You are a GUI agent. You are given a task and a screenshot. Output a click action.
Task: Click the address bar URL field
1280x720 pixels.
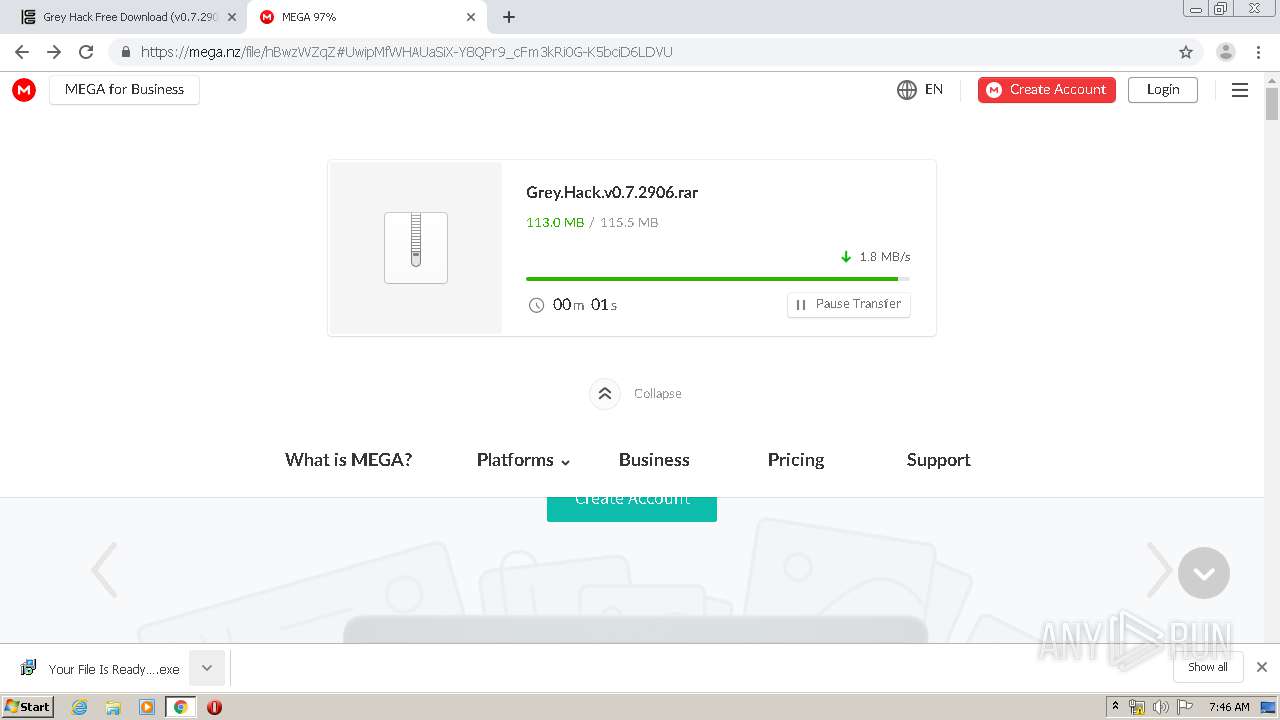(x=640, y=52)
